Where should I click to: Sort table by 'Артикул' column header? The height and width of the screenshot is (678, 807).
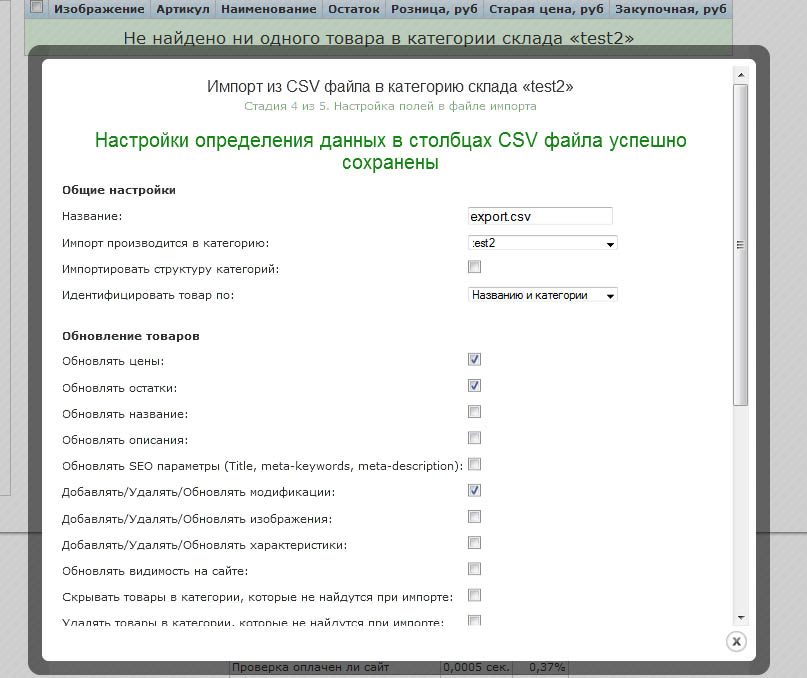coord(182,9)
